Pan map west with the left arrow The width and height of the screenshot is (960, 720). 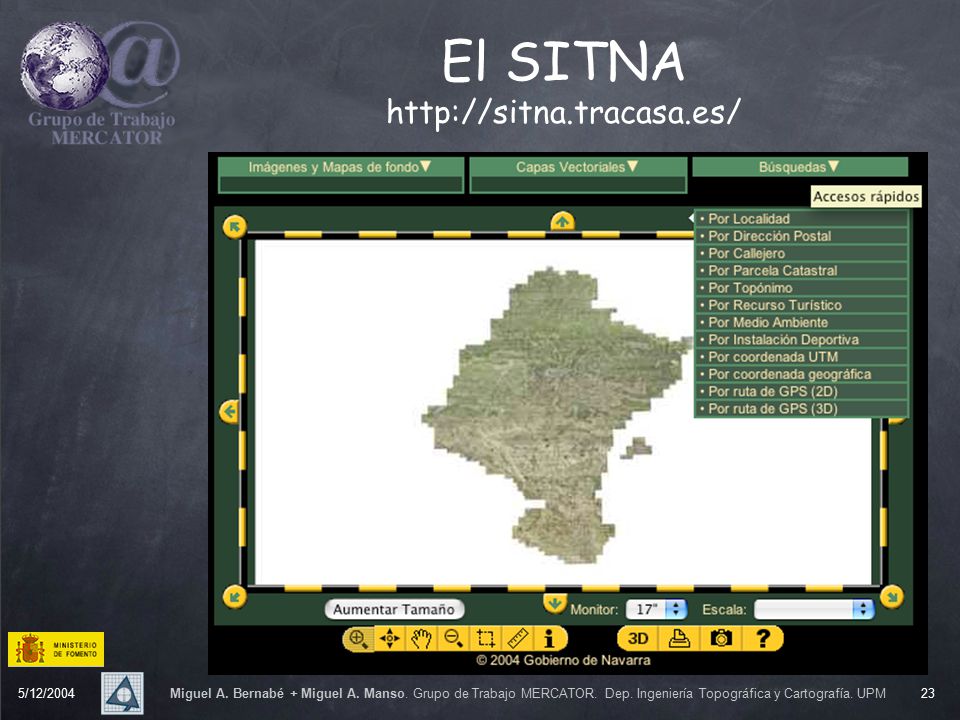click(229, 411)
